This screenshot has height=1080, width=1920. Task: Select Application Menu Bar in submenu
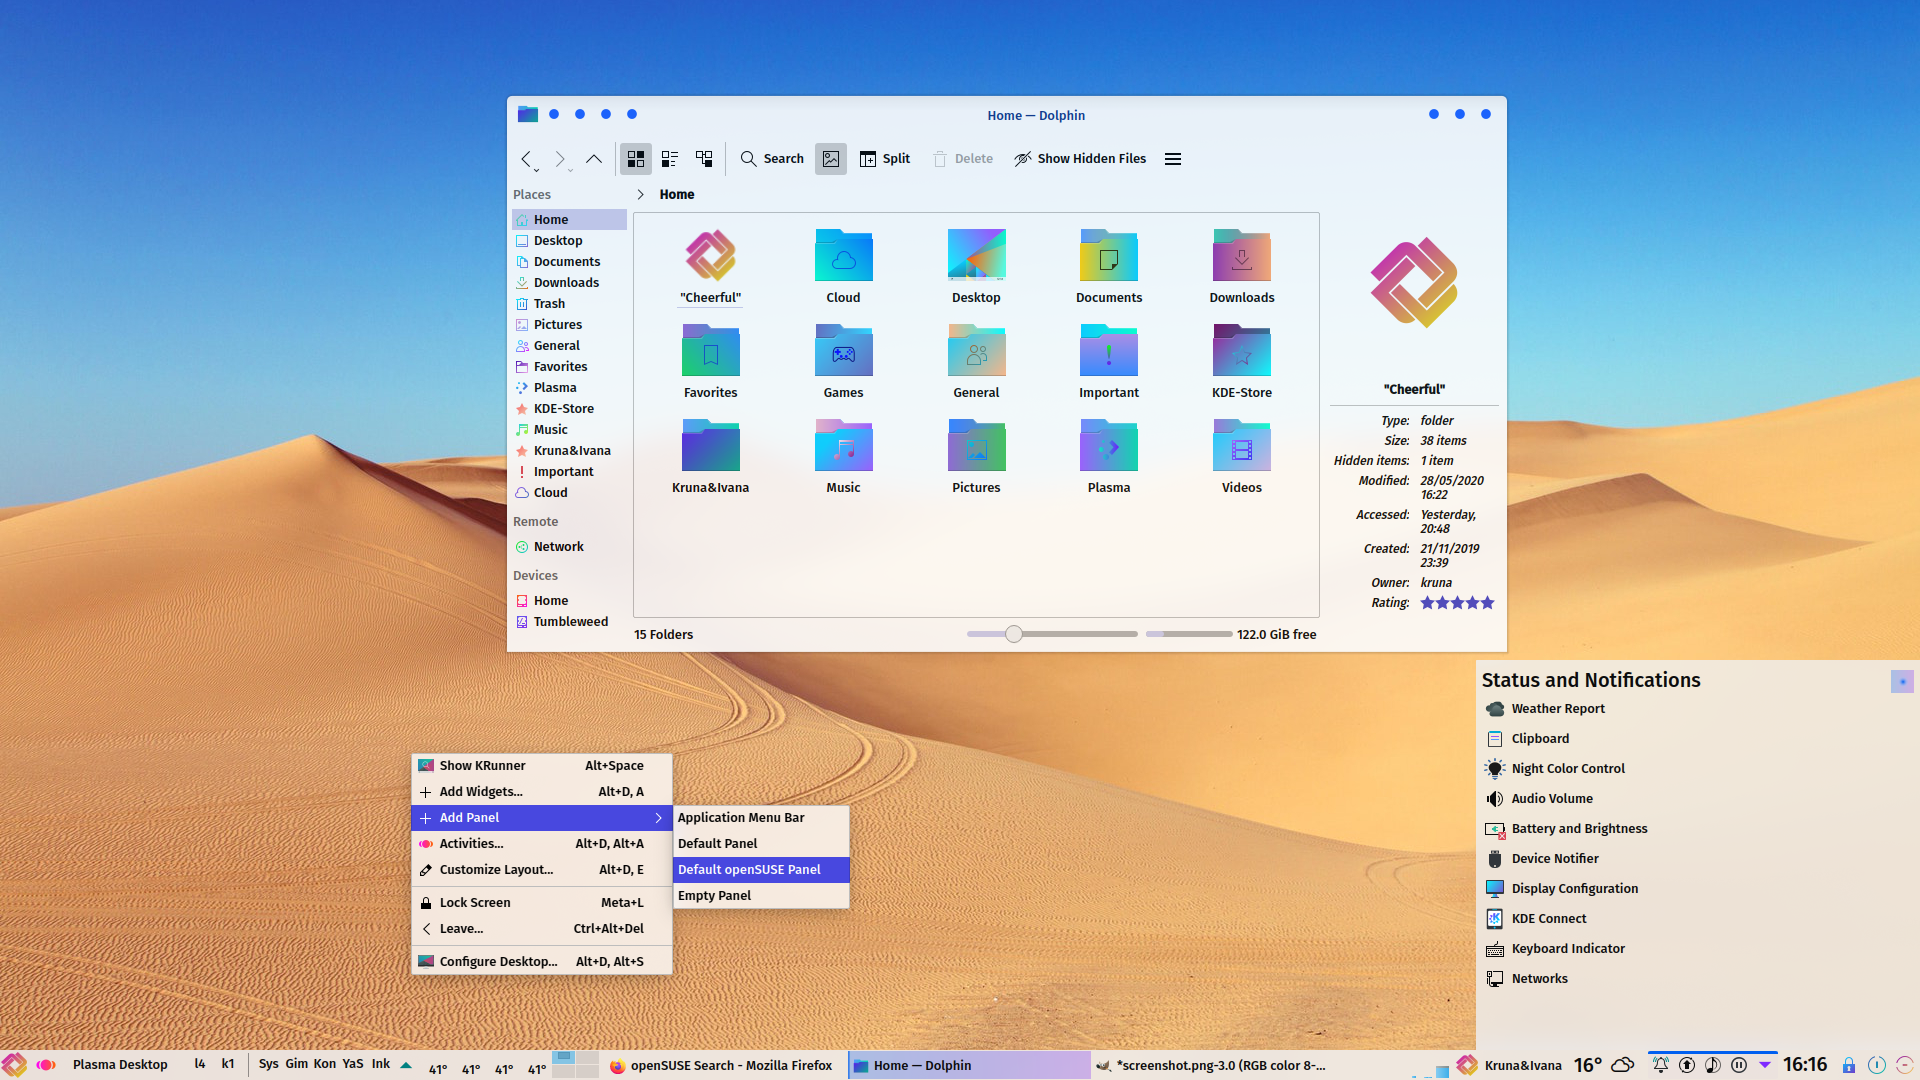761,818
